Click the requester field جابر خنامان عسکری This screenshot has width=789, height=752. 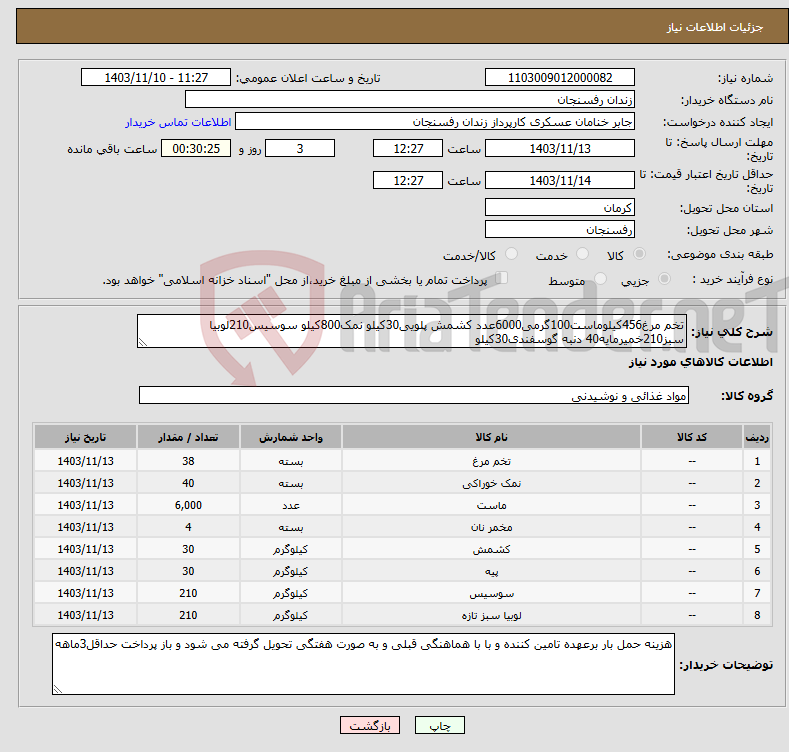435,122
